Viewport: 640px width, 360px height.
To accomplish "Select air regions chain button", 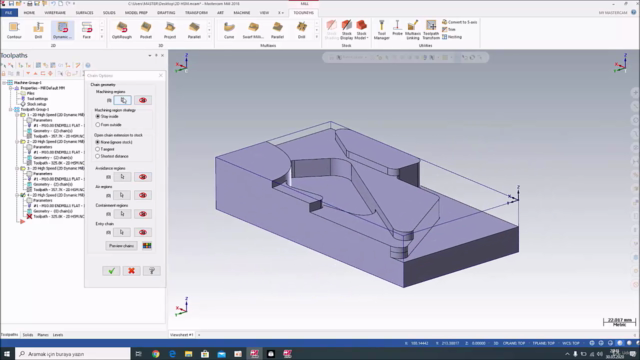I will [122, 195].
